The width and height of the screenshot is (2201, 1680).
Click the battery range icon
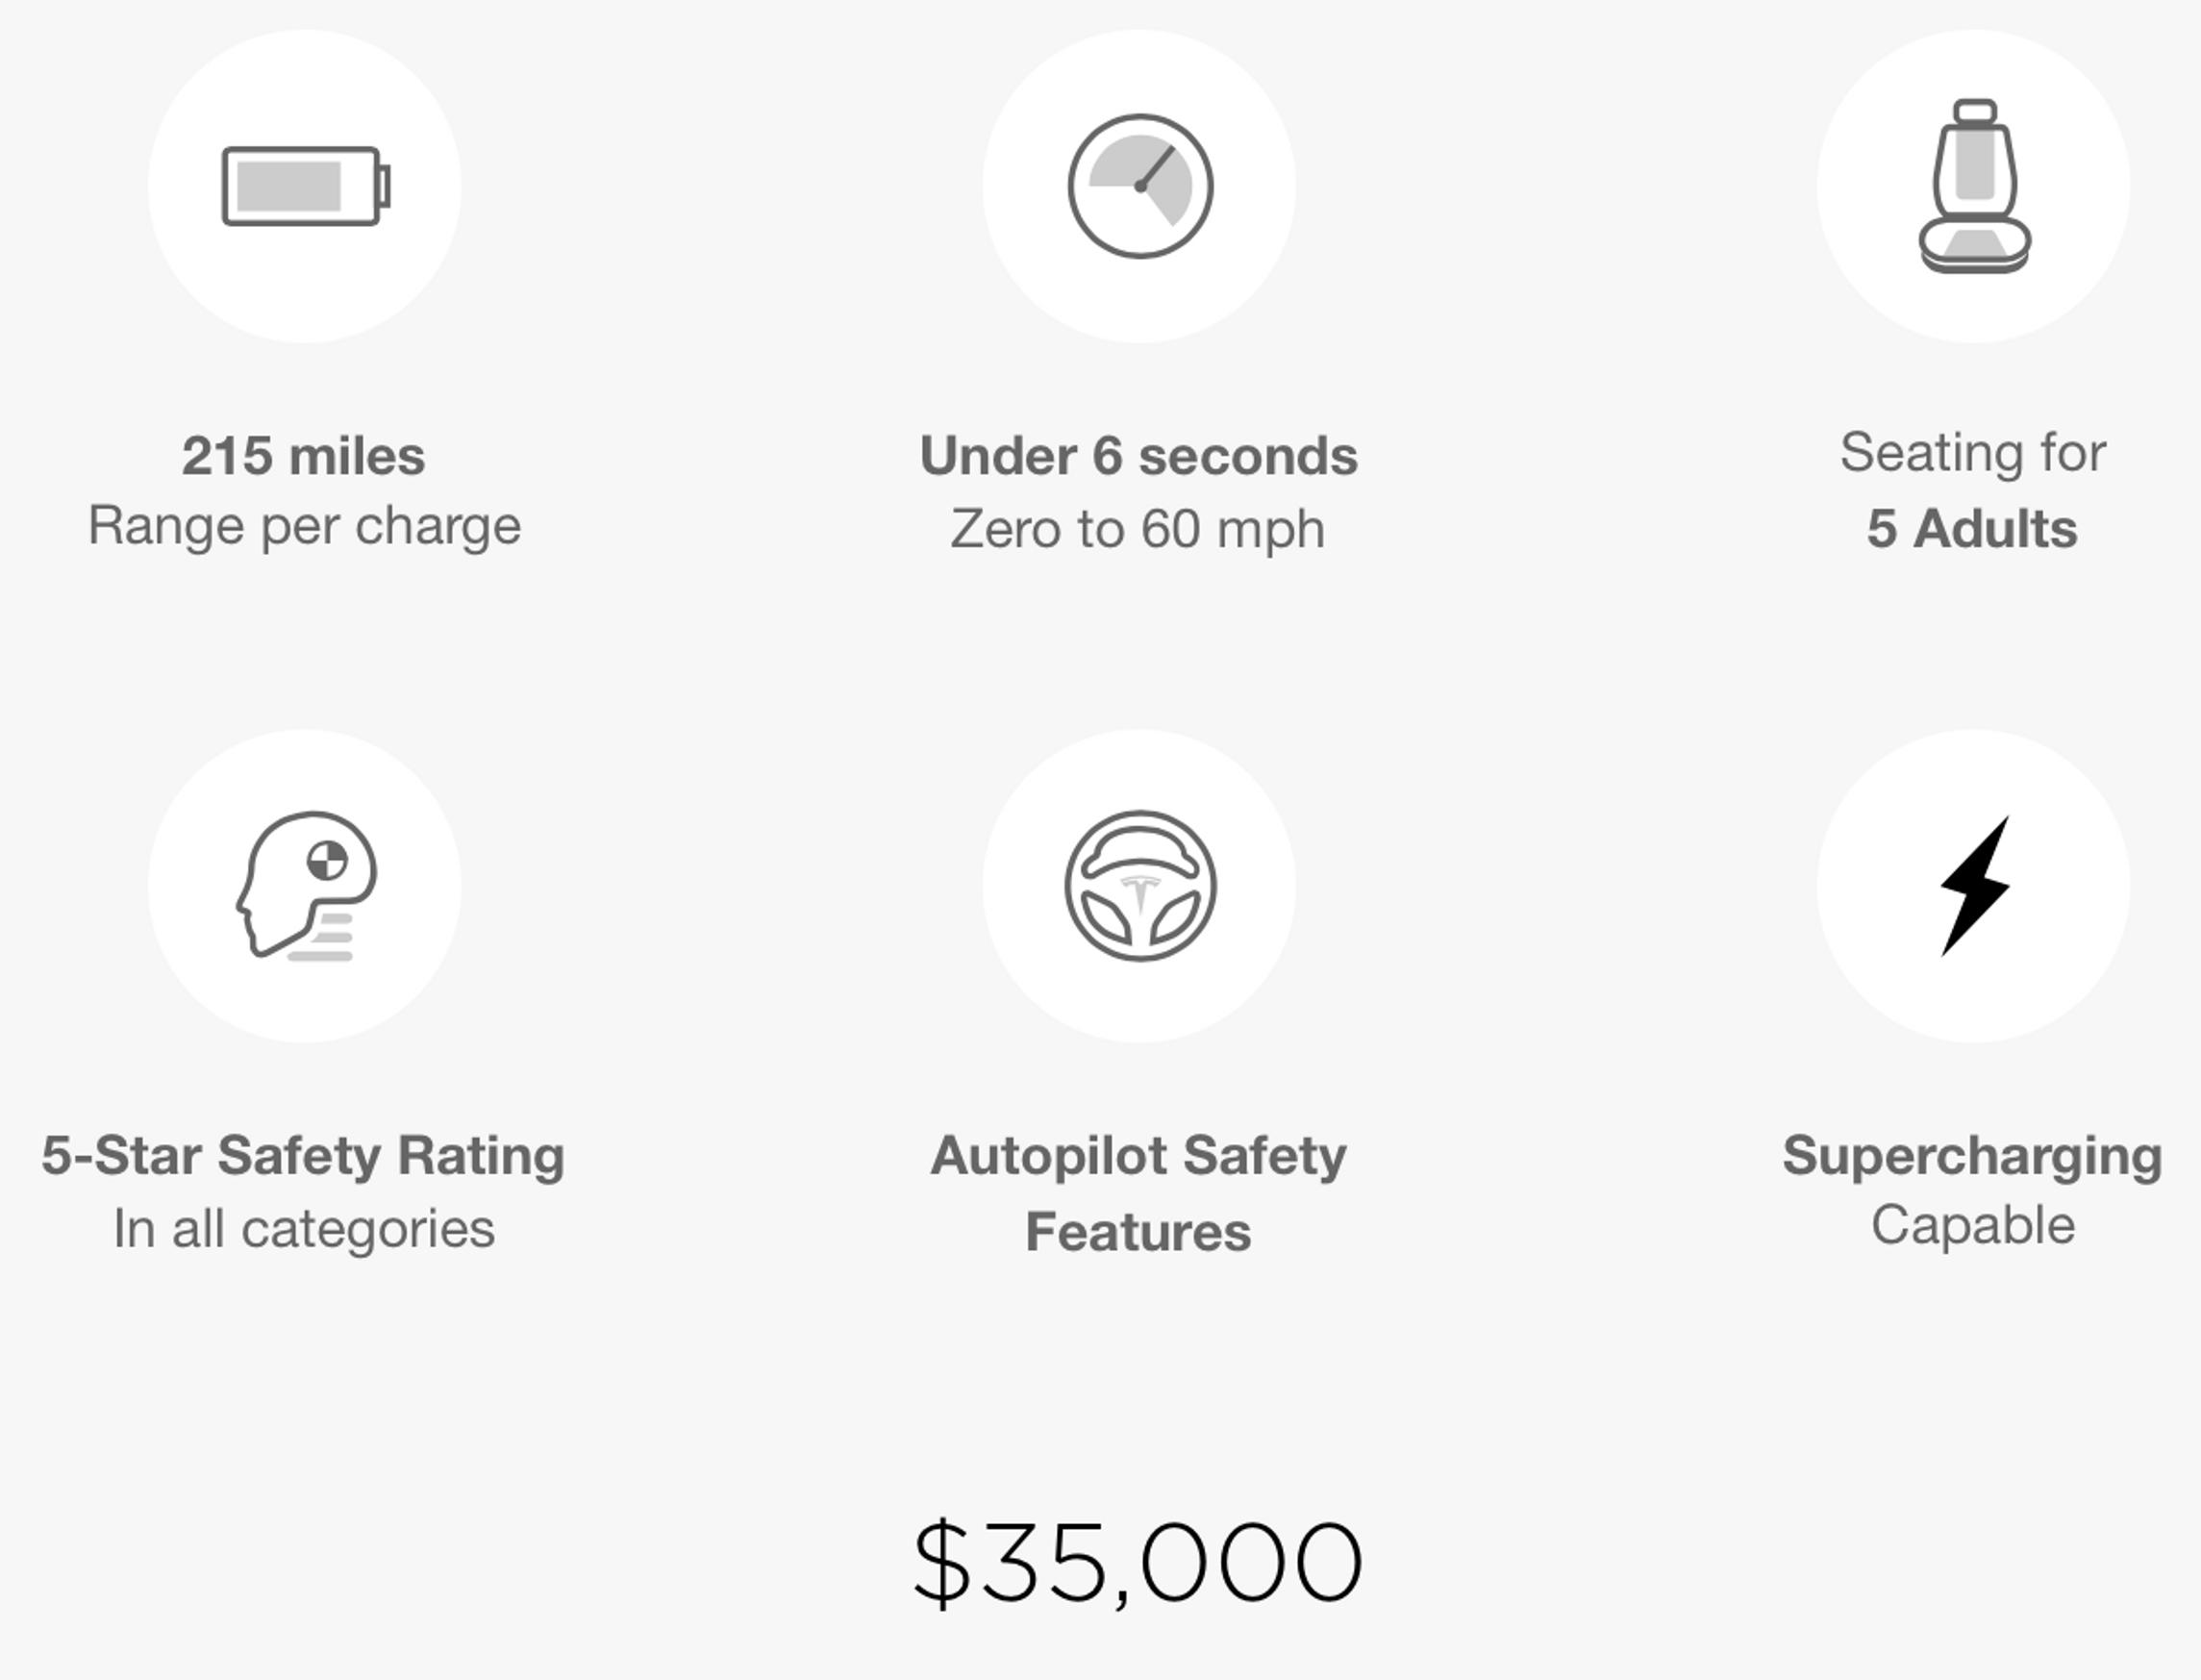306,186
